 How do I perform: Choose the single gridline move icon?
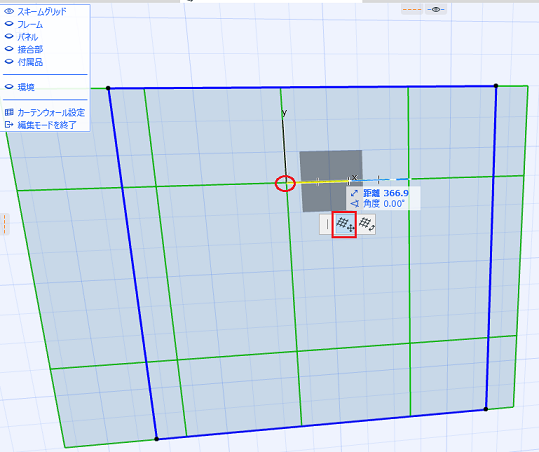(327, 224)
